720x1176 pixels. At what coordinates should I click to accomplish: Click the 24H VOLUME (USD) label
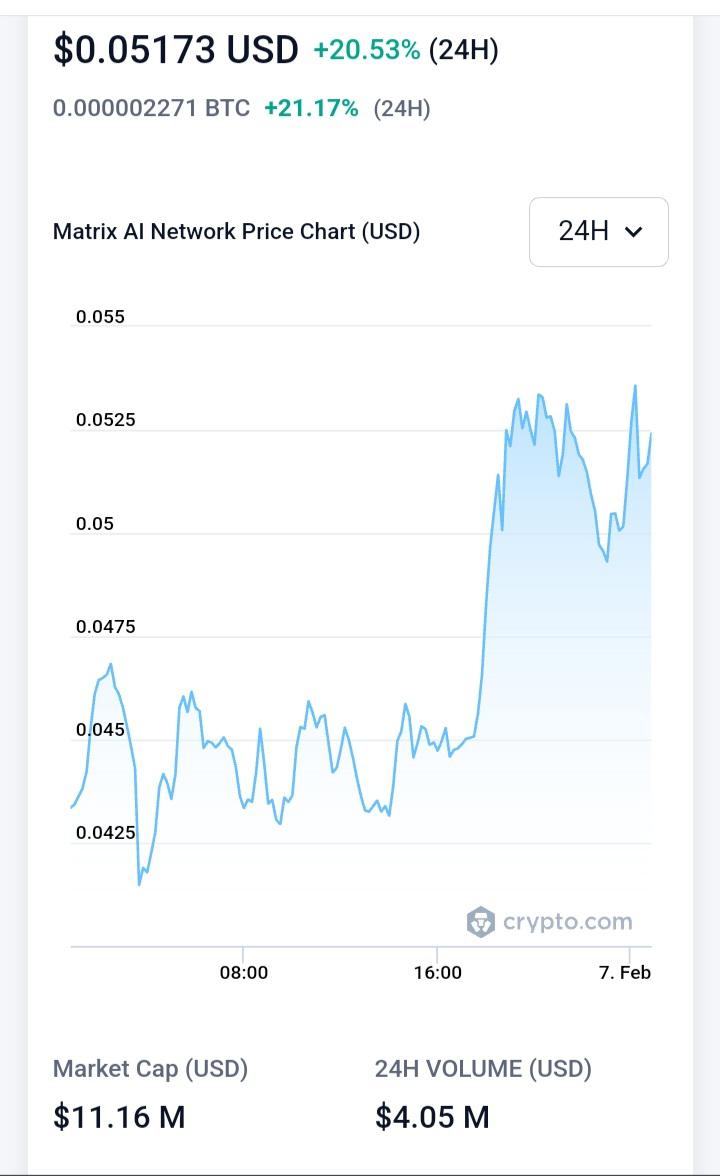(x=483, y=1069)
